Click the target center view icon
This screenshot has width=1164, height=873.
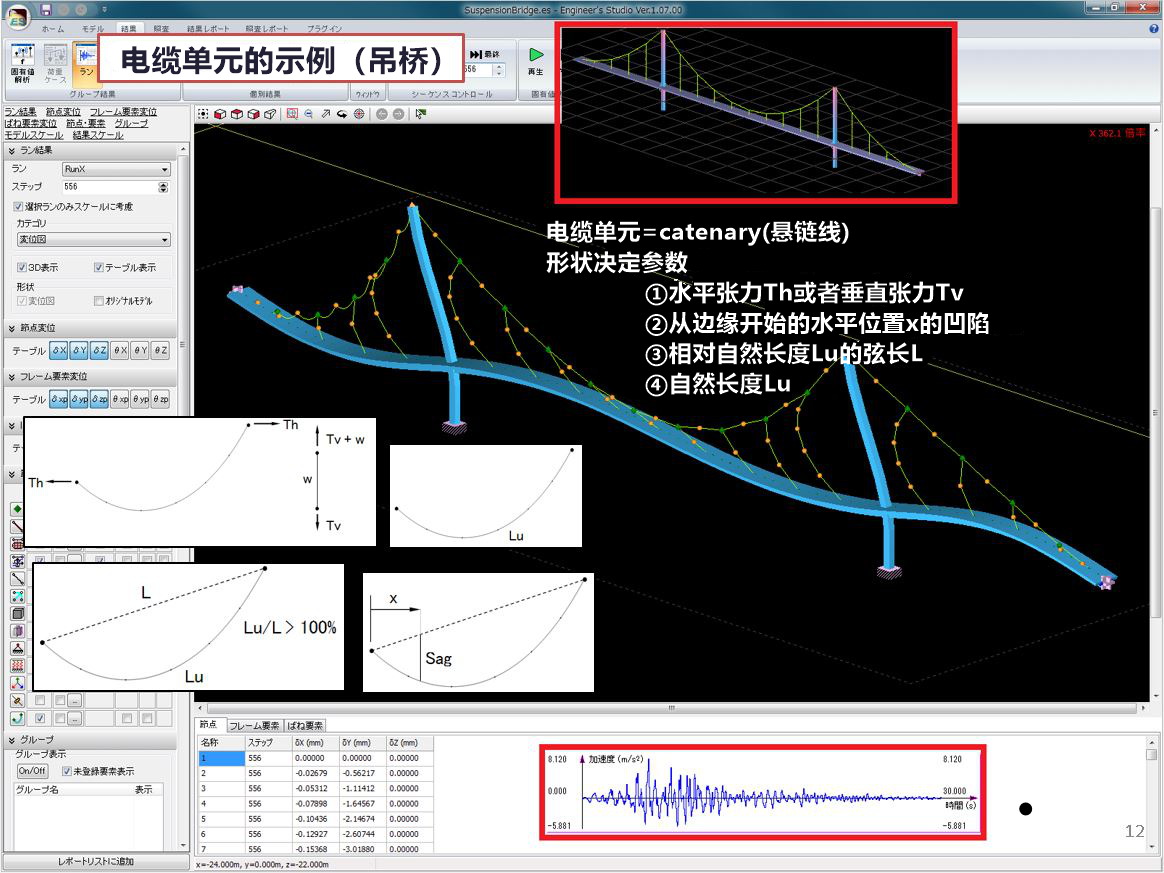(x=359, y=114)
